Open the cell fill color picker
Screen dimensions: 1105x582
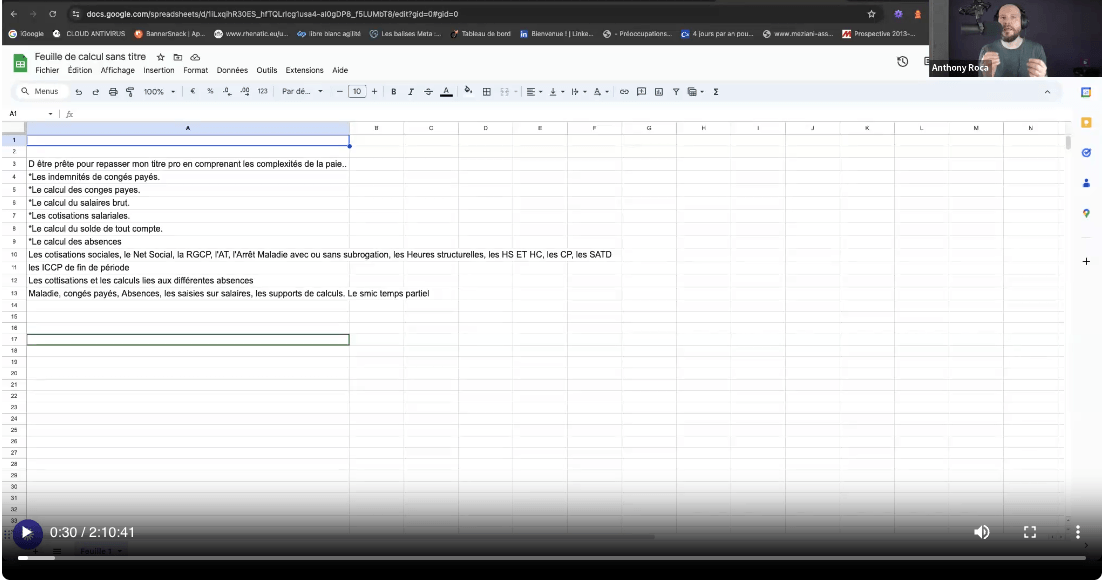(468, 91)
